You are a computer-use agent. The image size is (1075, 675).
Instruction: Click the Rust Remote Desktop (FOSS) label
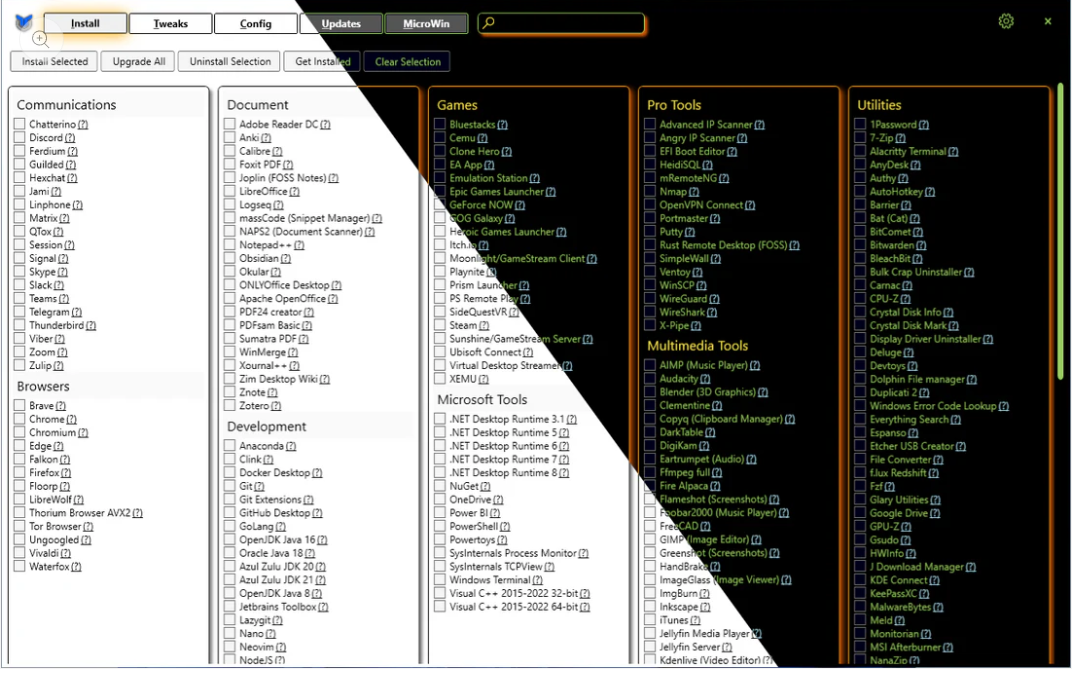pyautogui.click(x=723, y=245)
